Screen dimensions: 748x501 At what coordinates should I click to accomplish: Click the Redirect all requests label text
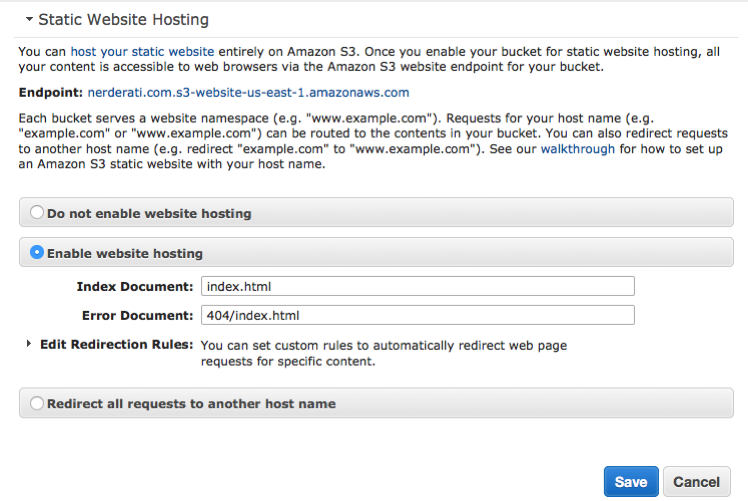[x=191, y=404]
